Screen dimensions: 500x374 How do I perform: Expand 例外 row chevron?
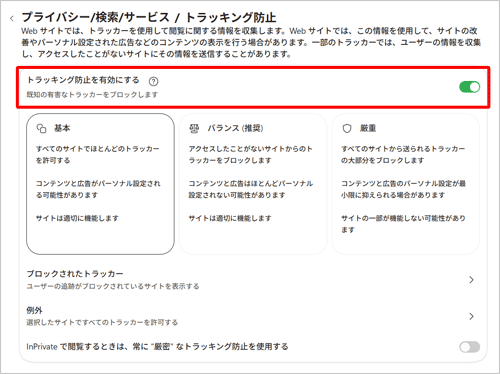(471, 316)
